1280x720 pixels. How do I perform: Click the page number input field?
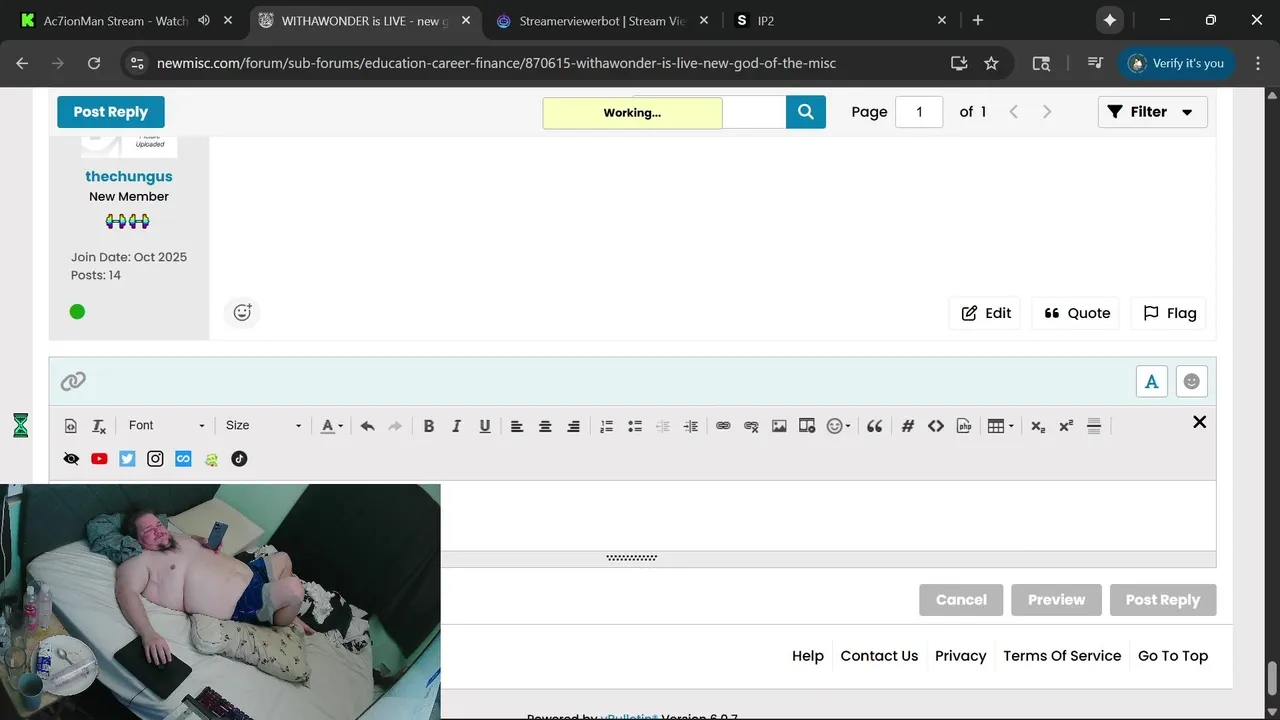point(919,112)
